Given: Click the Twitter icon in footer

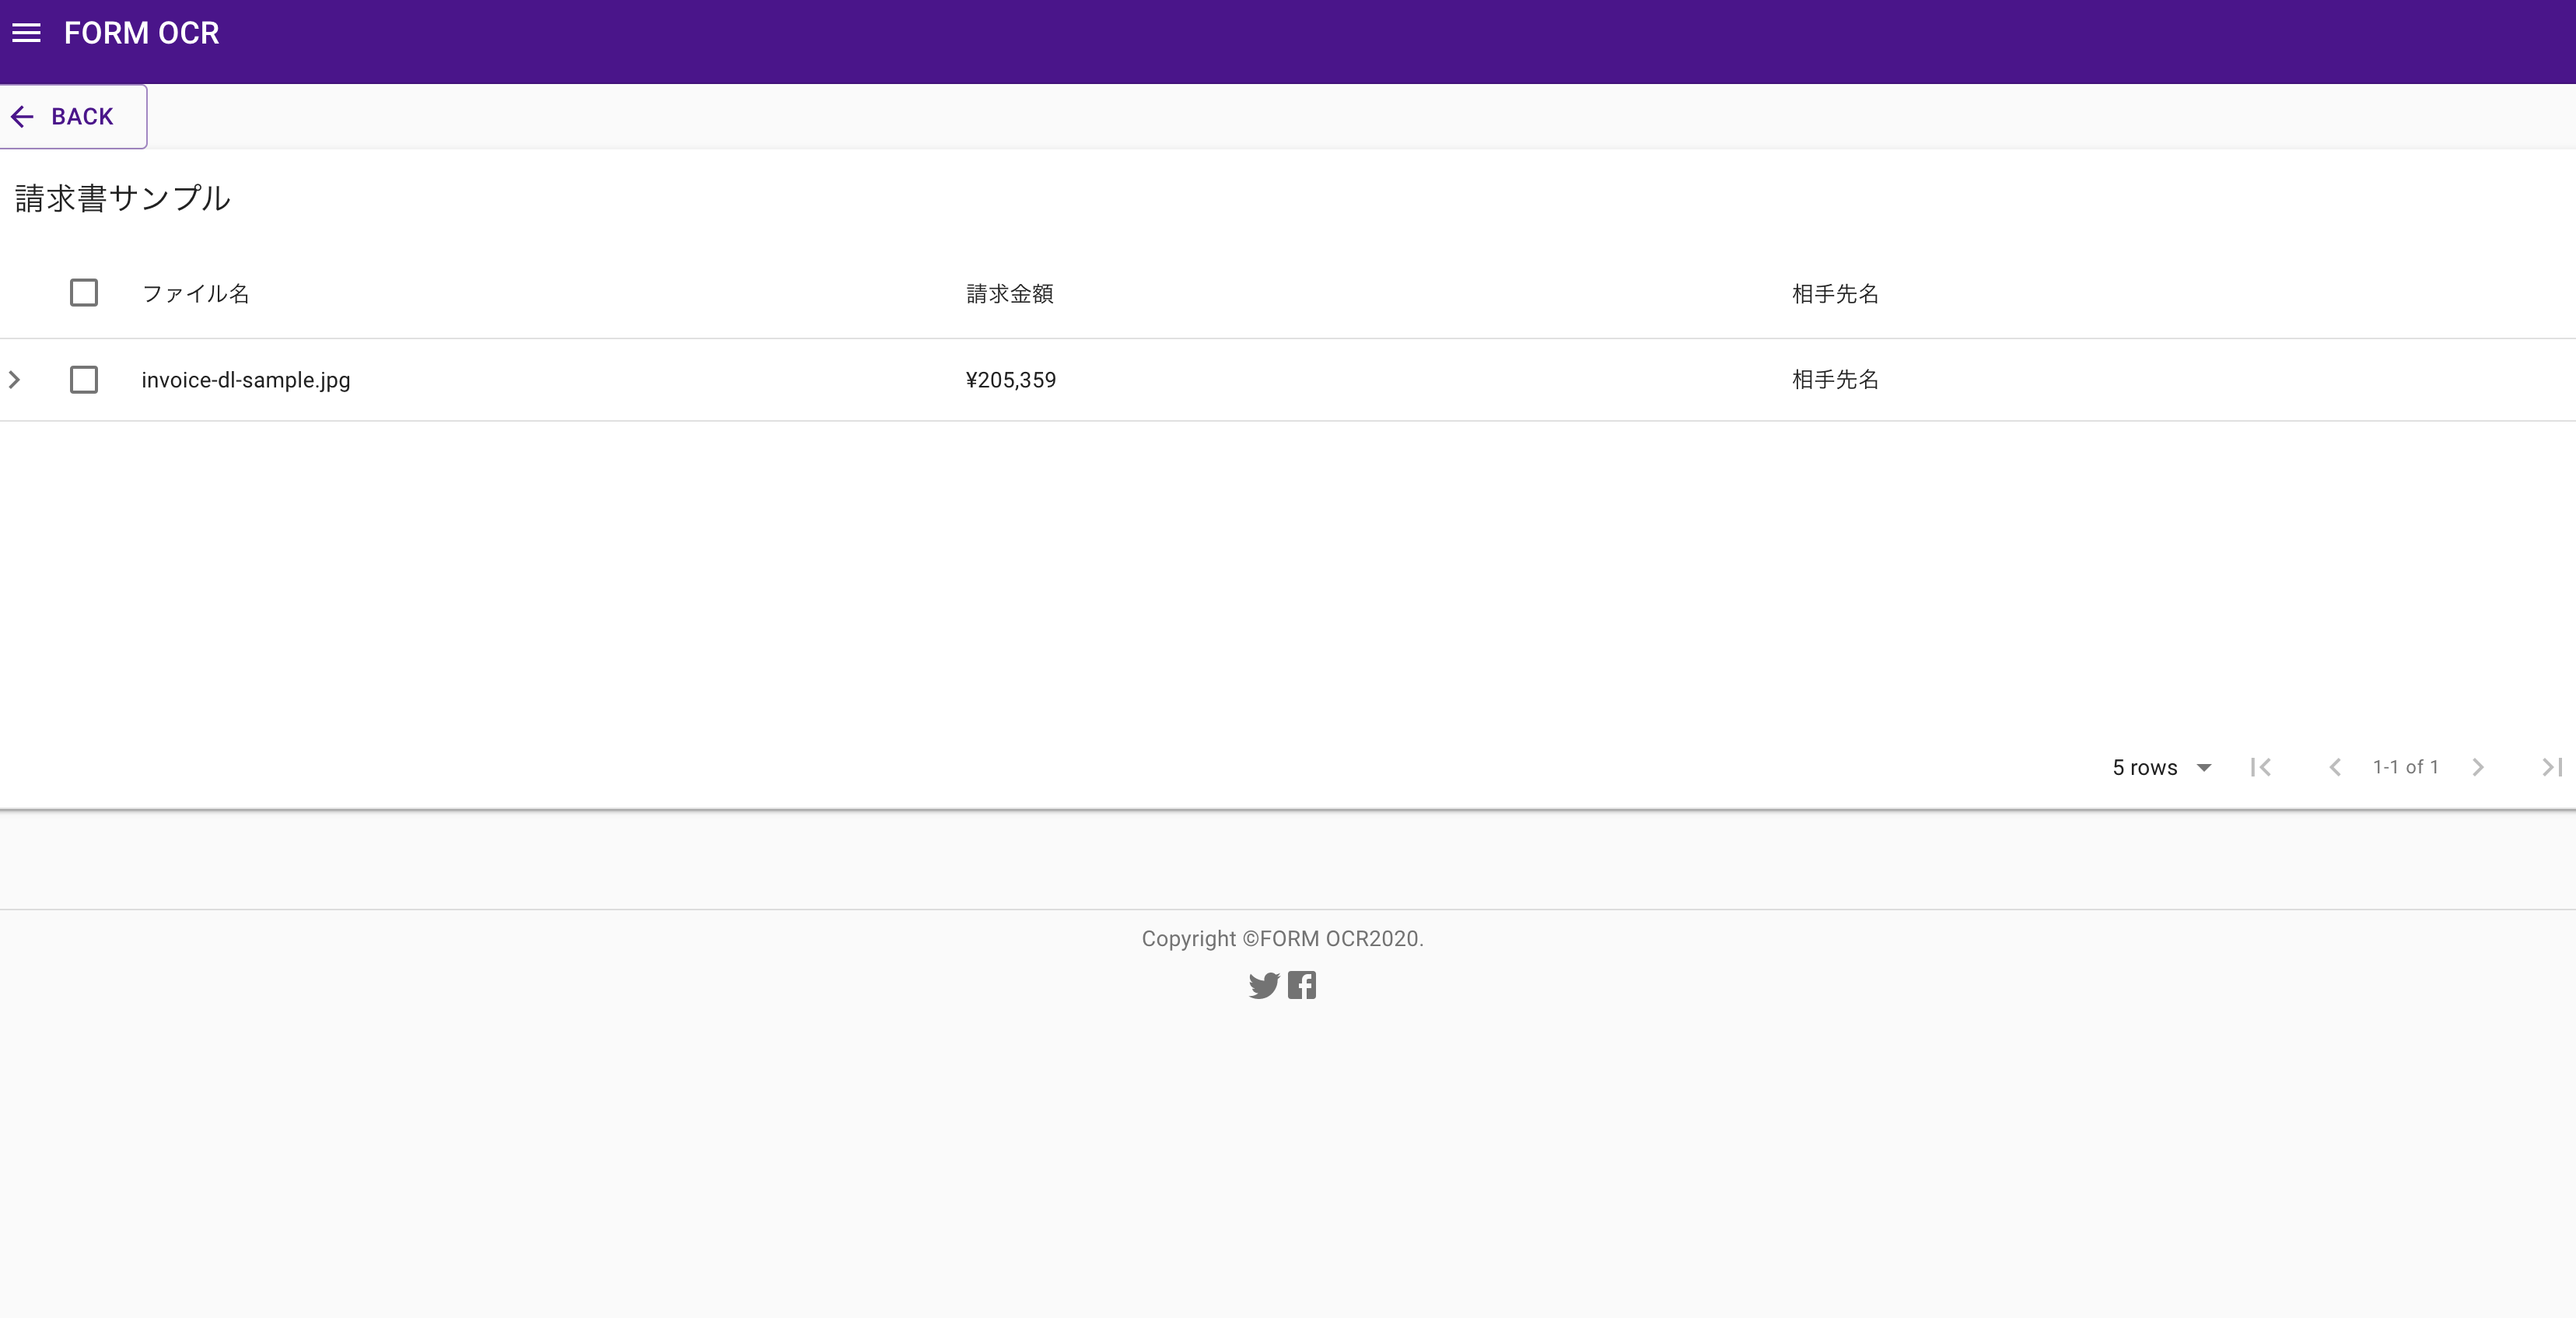Looking at the screenshot, I should 1264,986.
